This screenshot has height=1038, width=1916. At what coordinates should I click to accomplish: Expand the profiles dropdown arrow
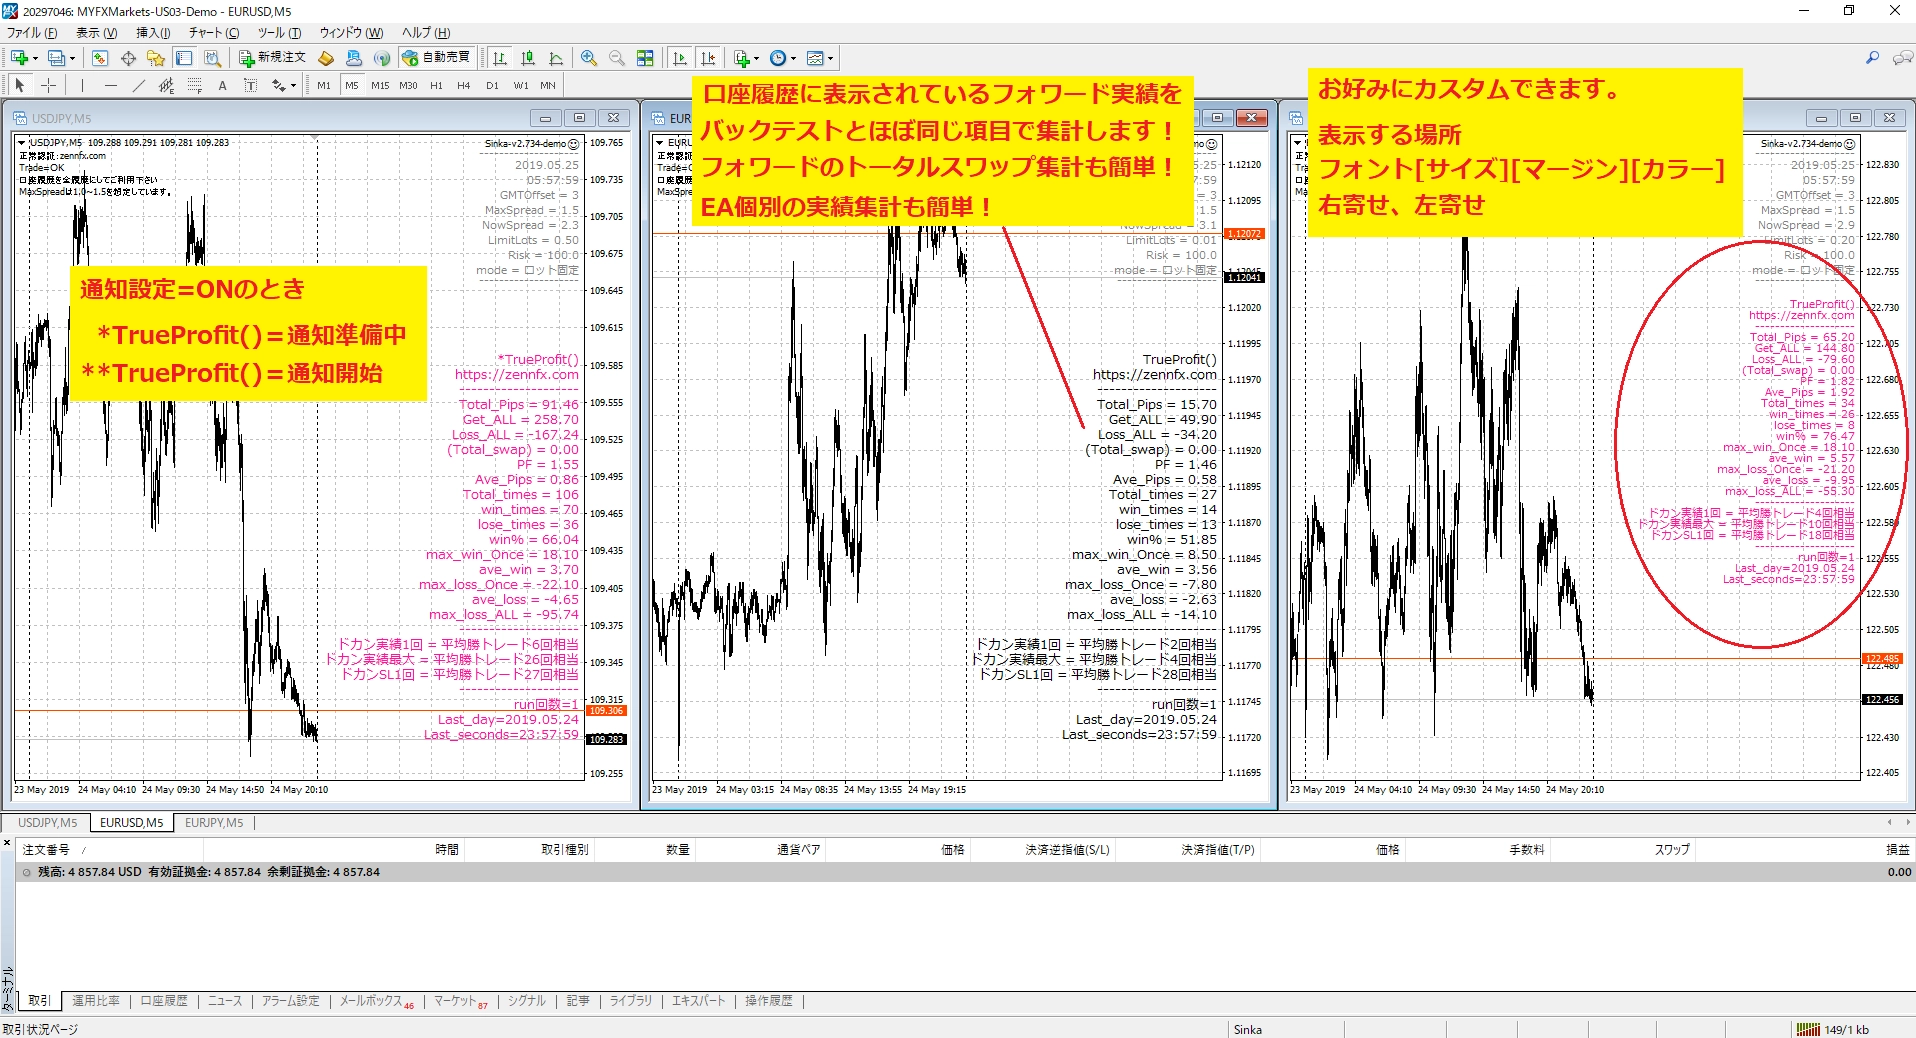tap(72, 58)
